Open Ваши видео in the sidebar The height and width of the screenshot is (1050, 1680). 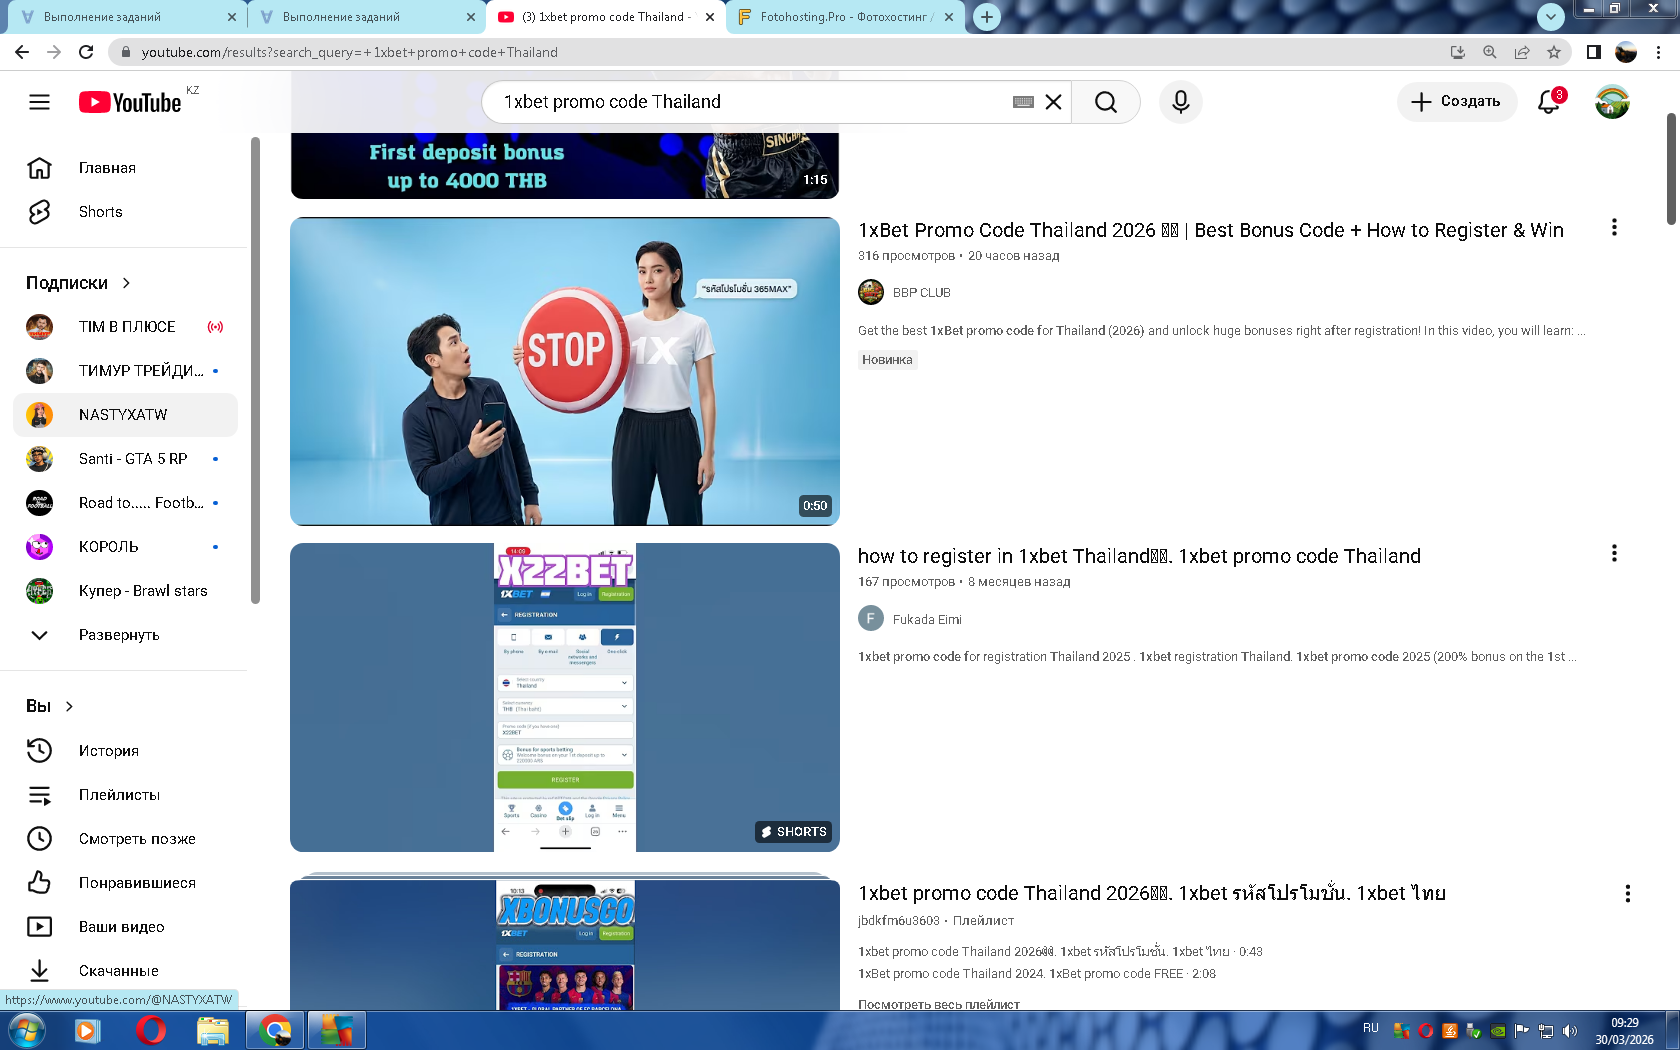coord(126,927)
